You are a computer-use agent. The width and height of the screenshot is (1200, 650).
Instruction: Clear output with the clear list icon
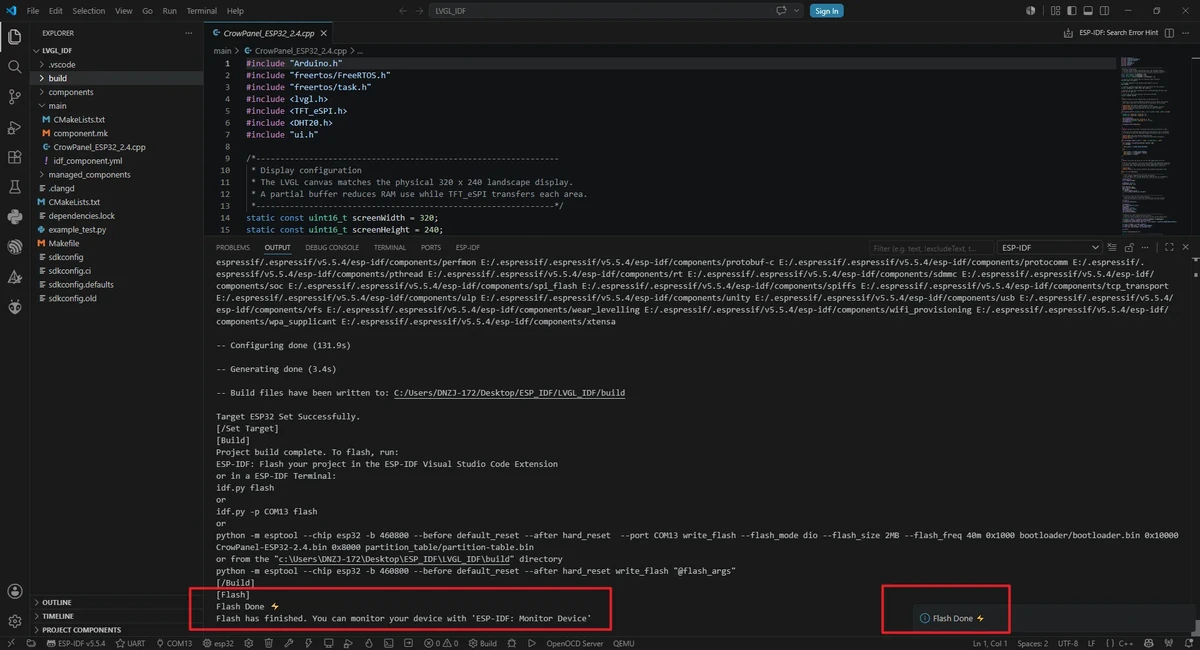coord(1111,247)
